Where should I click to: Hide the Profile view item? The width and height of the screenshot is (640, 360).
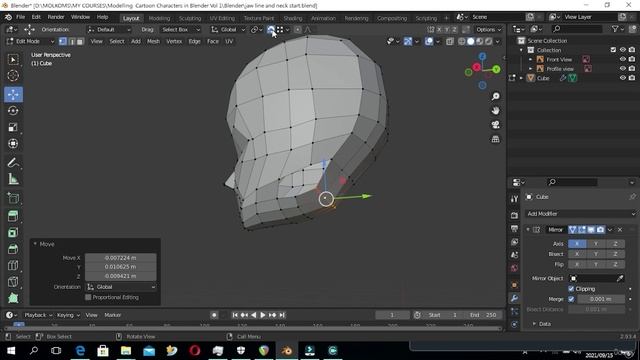622,69
